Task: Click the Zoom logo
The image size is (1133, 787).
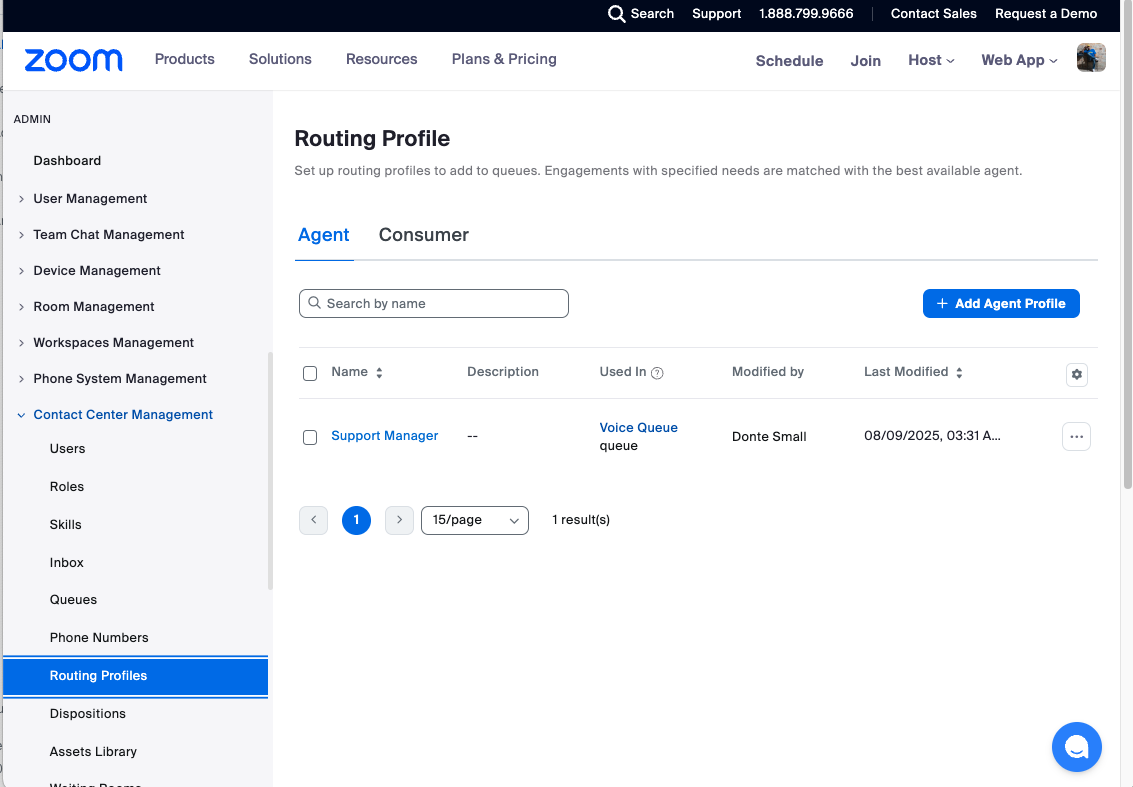Action: [73, 60]
